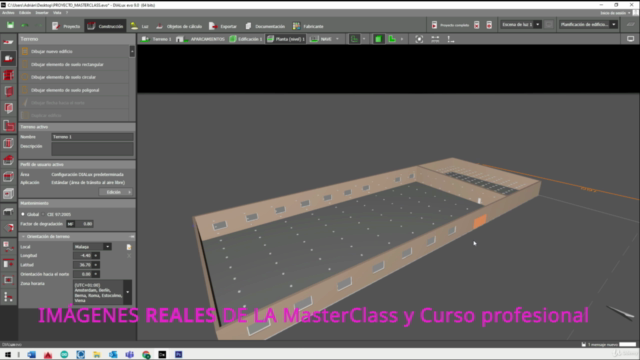Click the undo arrow icon
Viewport: 640px width, 360px height.
coord(25,25)
